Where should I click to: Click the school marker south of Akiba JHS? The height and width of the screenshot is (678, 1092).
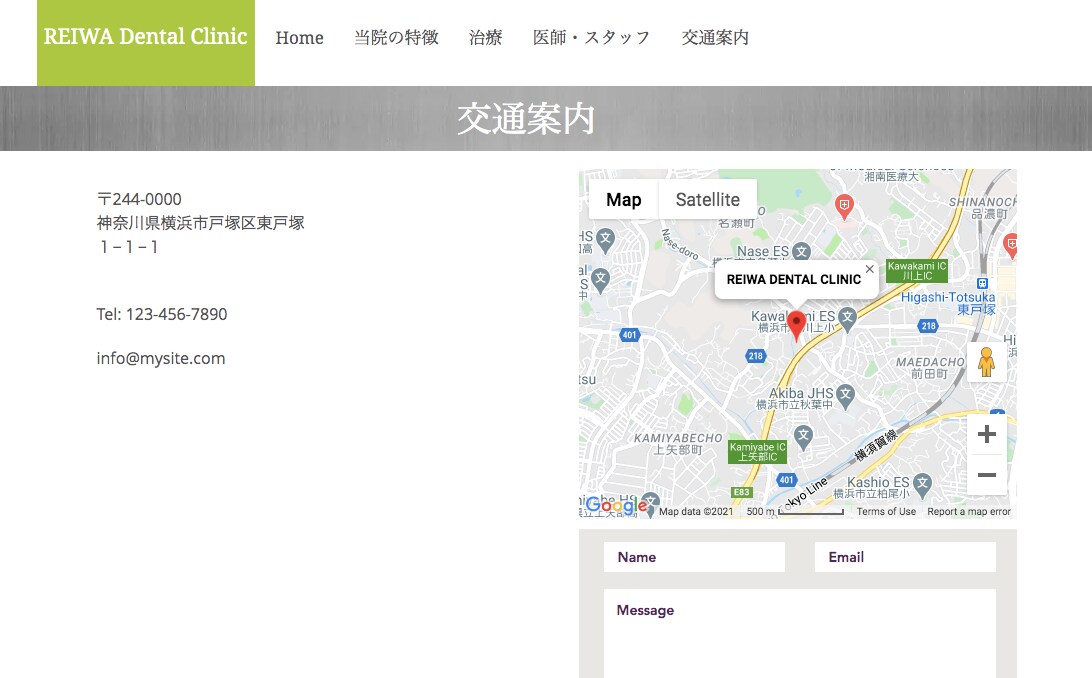click(803, 437)
